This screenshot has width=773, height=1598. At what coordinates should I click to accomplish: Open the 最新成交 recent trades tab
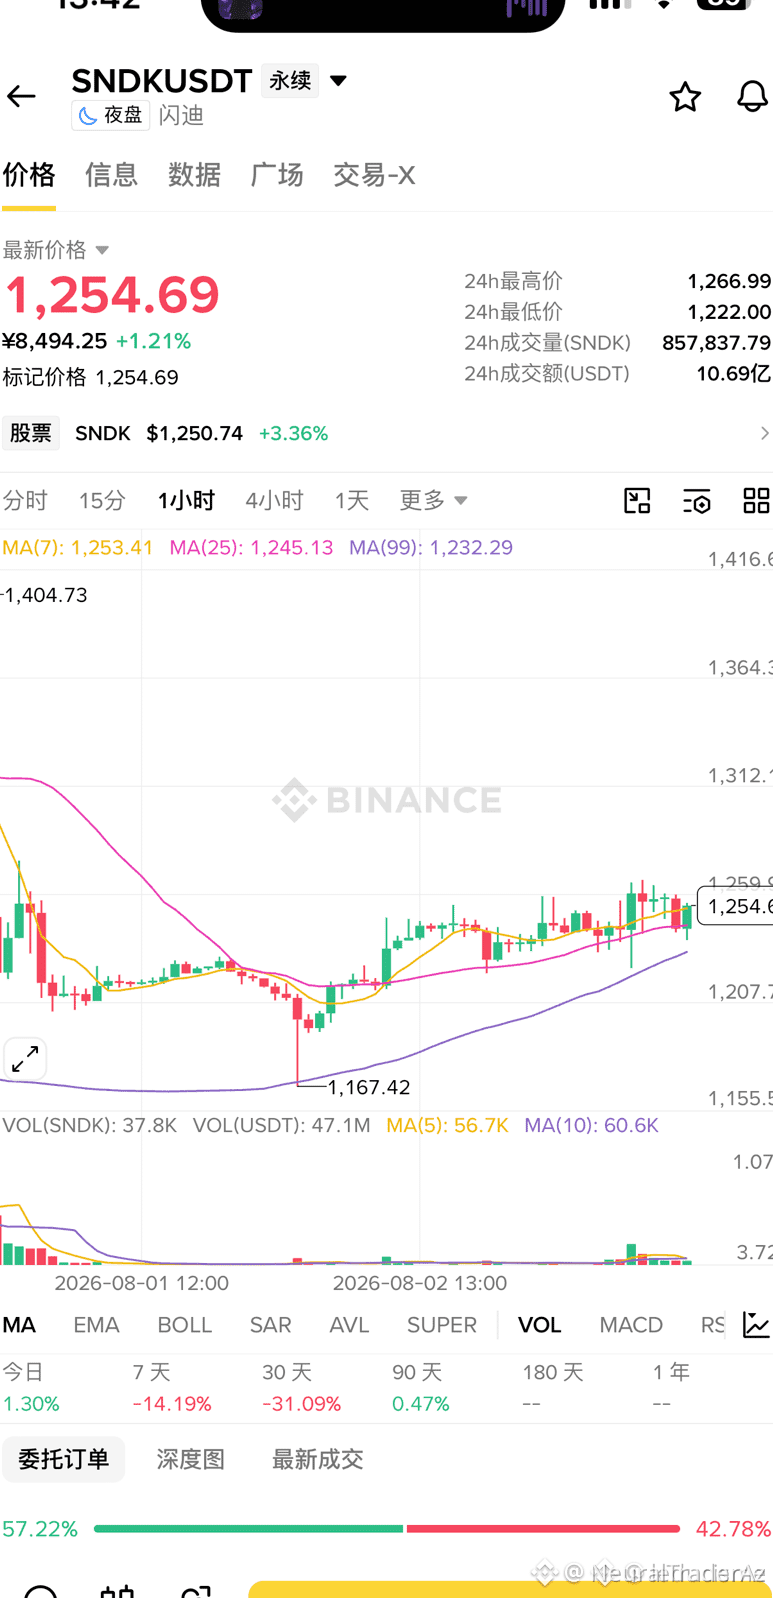click(317, 1459)
